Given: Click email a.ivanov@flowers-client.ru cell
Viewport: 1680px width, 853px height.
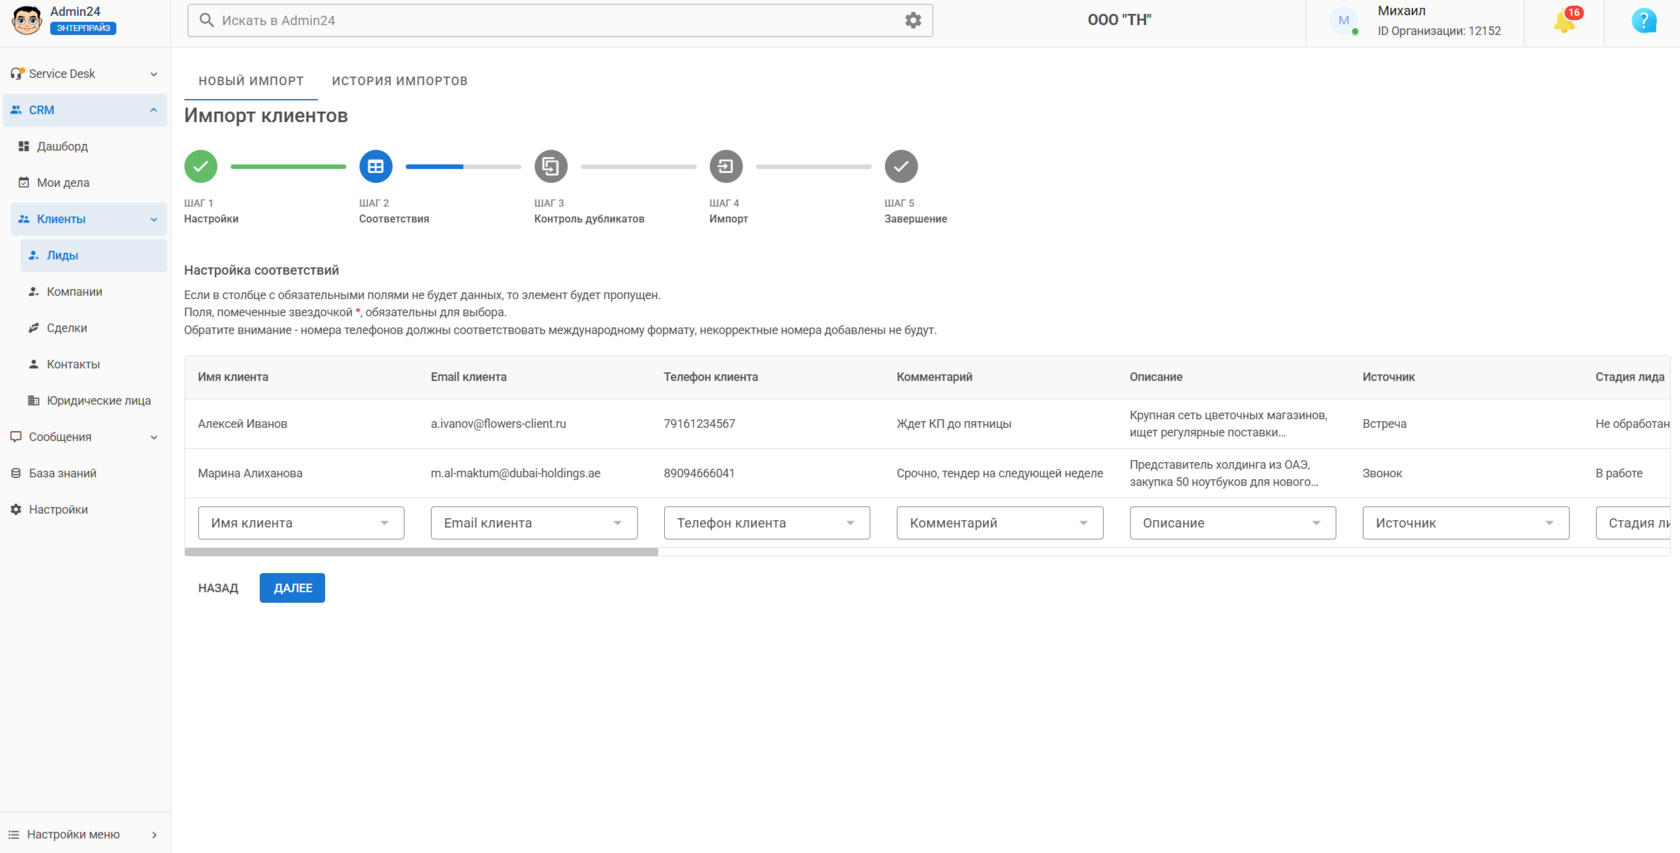Looking at the screenshot, I should click(x=498, y=424).
